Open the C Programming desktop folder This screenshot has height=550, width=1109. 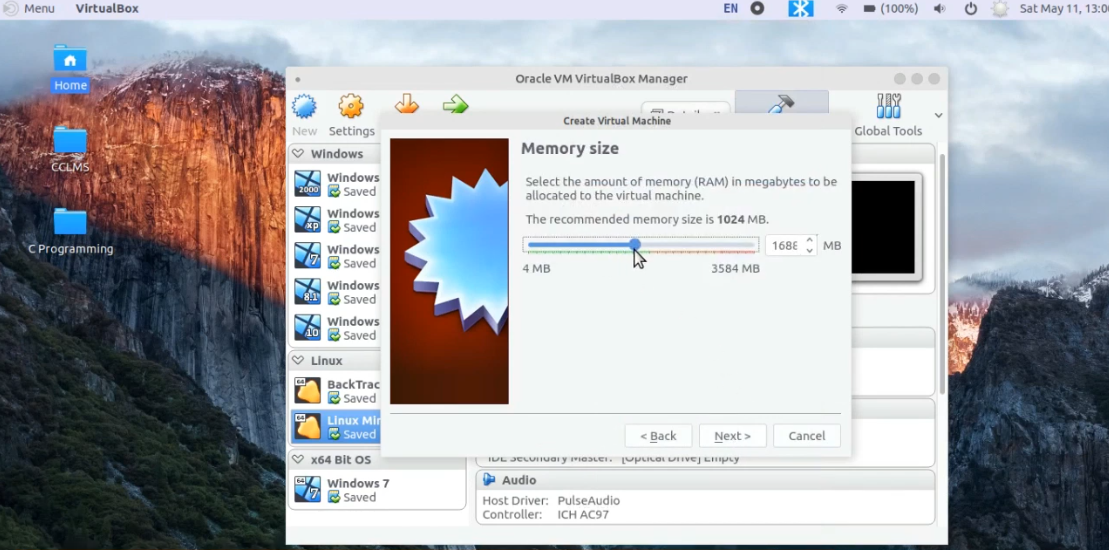point(70,231)
